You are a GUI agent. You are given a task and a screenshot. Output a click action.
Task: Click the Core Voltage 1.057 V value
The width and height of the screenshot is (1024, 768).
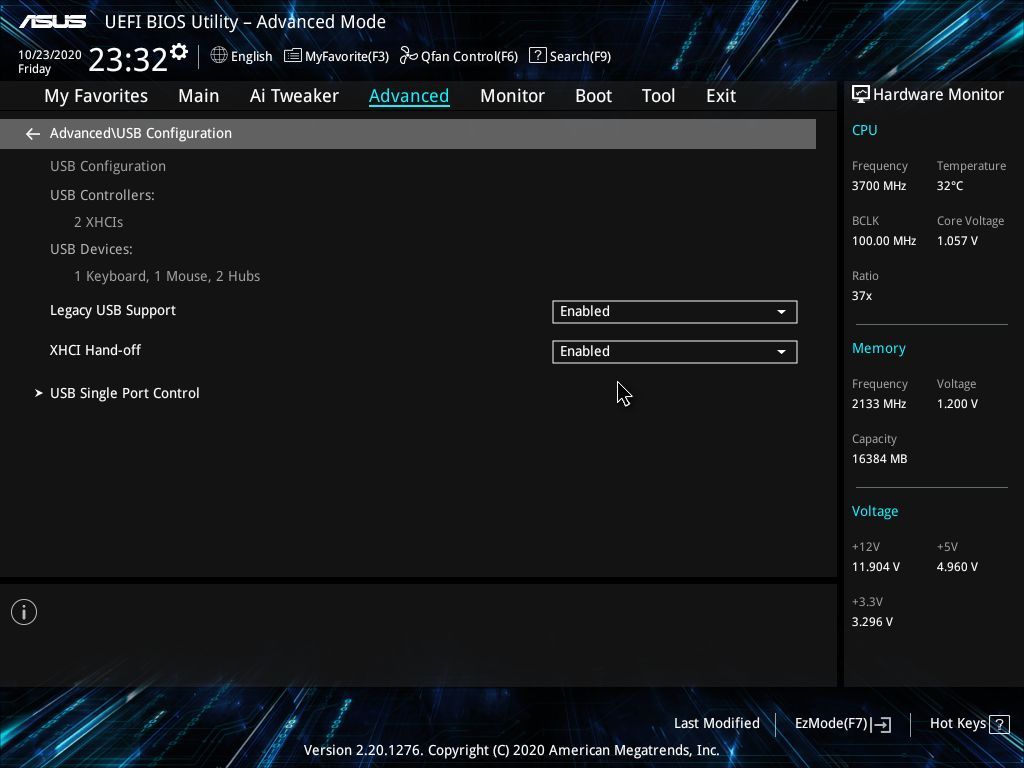pyautogui.click(x=957, y=241)
